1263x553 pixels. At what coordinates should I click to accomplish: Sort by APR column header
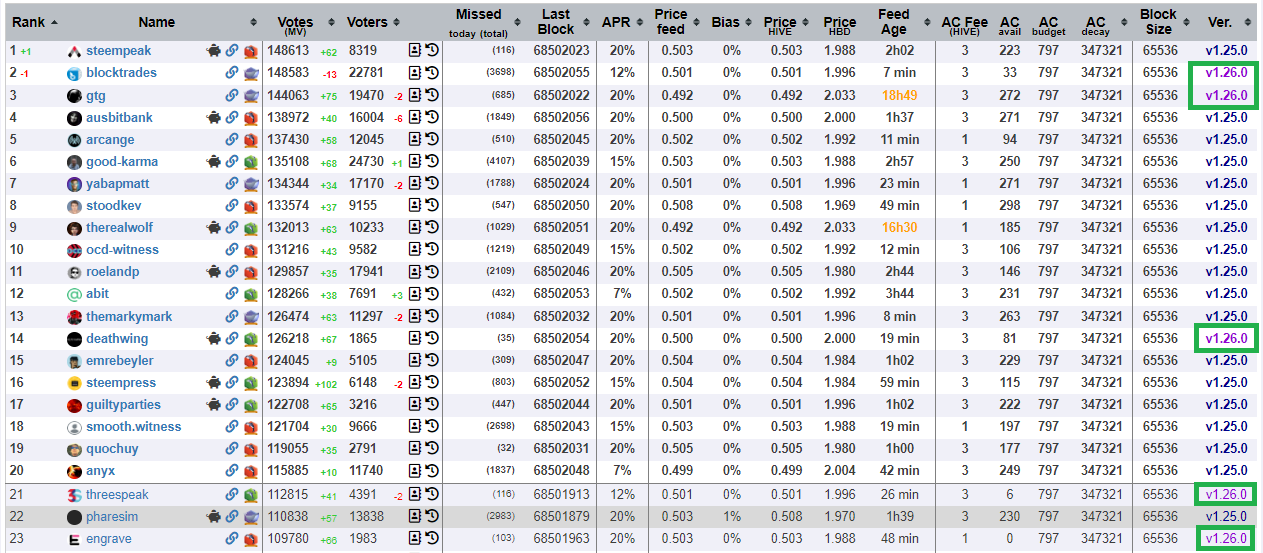coord(616,21)
